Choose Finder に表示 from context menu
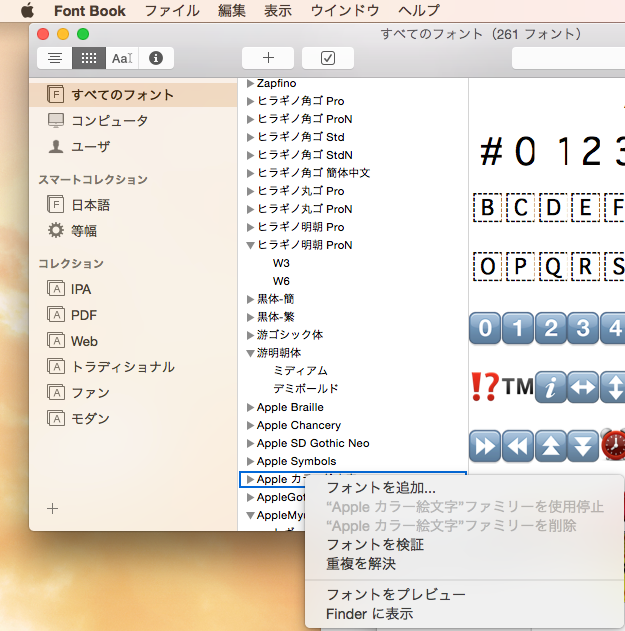 click(464, 614)
